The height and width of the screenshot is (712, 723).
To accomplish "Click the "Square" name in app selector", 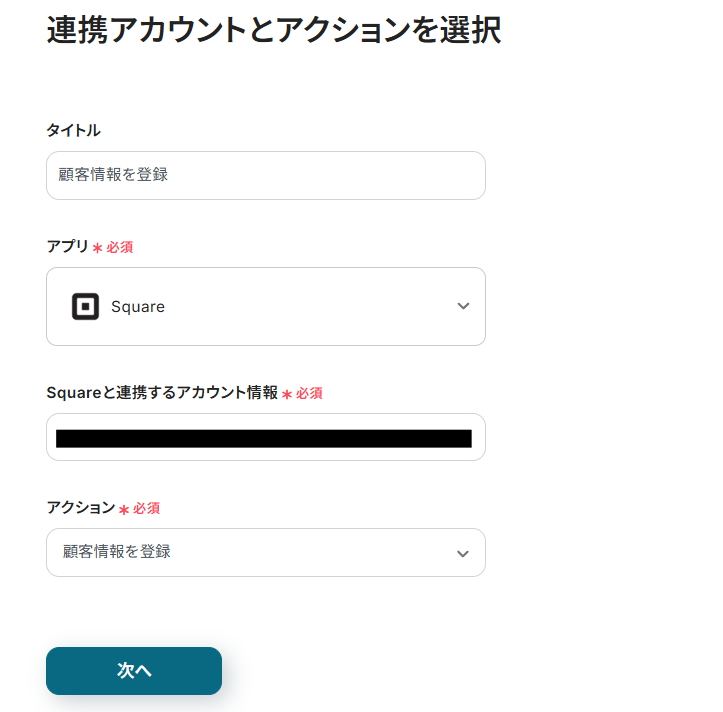I will pos(138,307).
